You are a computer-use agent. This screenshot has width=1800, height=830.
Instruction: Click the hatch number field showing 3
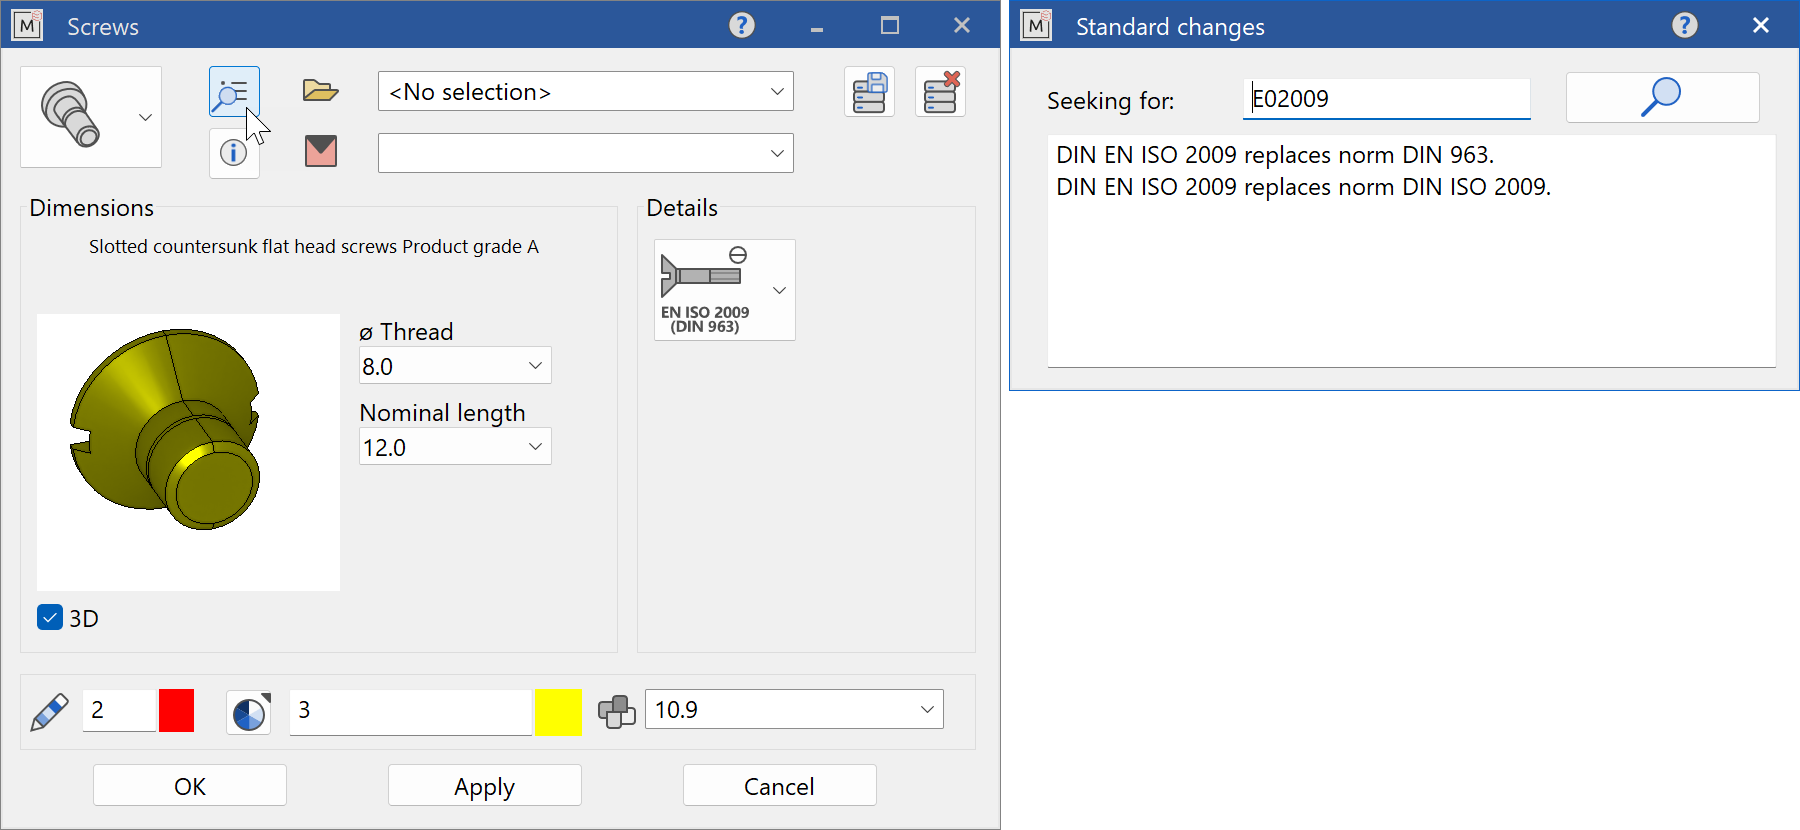coord(411,711)
